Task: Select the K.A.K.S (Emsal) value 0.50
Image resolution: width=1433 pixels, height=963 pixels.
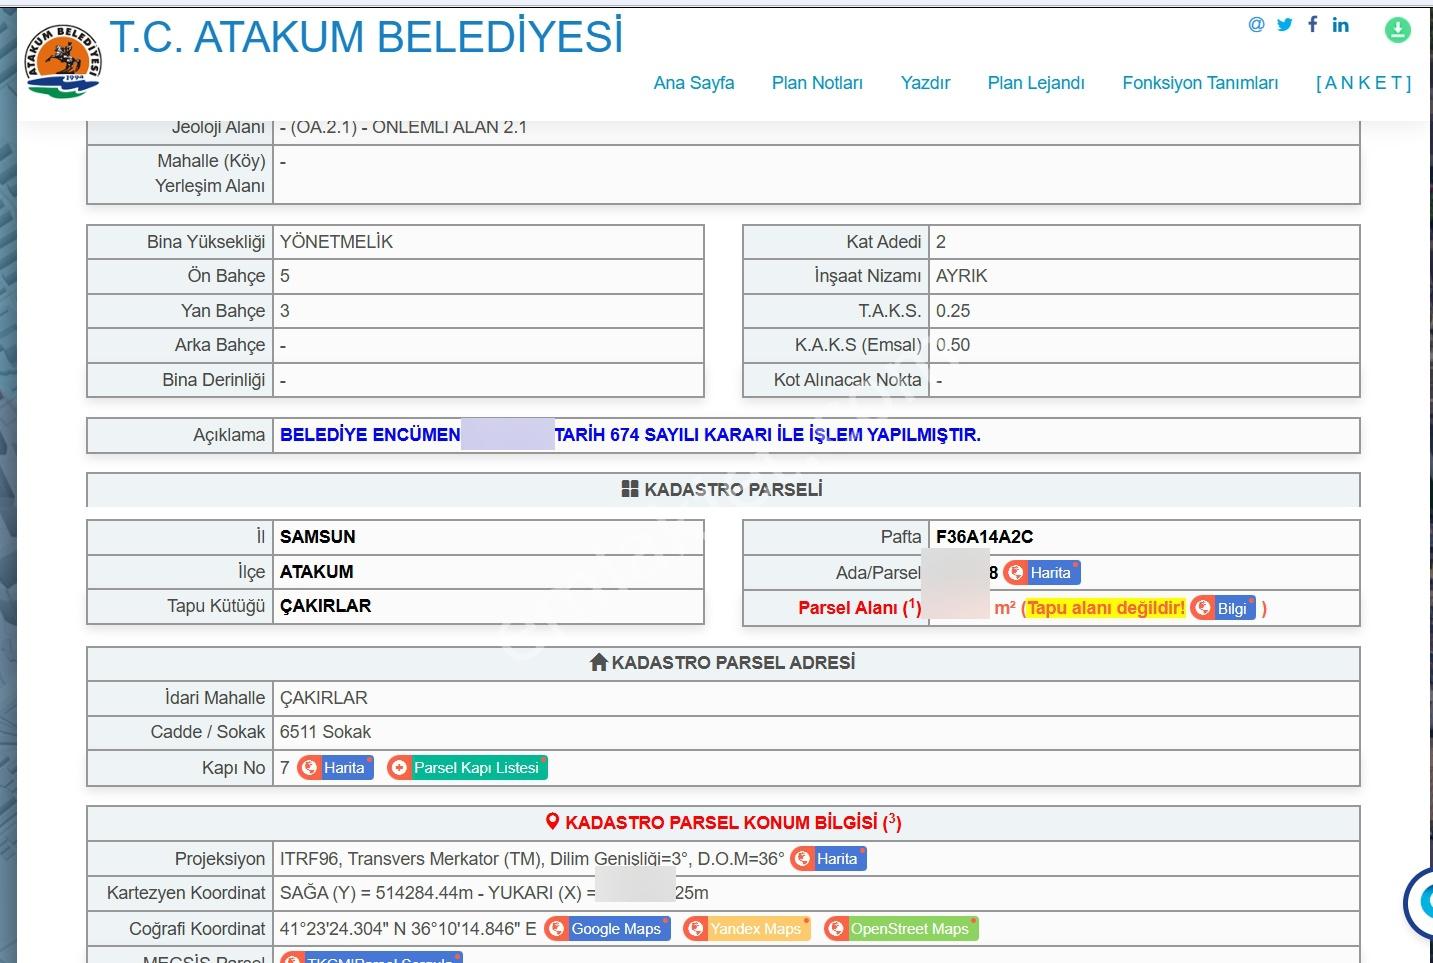Action: click(953, 345)
